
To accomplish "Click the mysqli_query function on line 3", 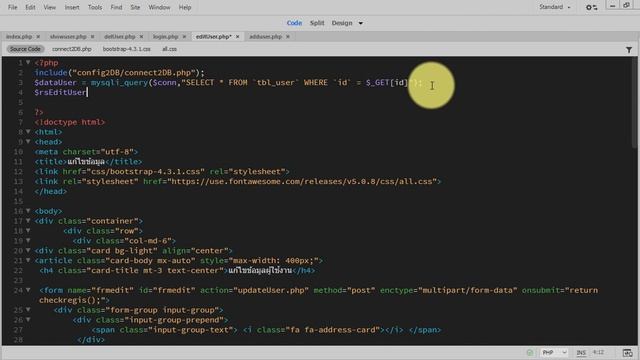I will click(x=119, y=83).
